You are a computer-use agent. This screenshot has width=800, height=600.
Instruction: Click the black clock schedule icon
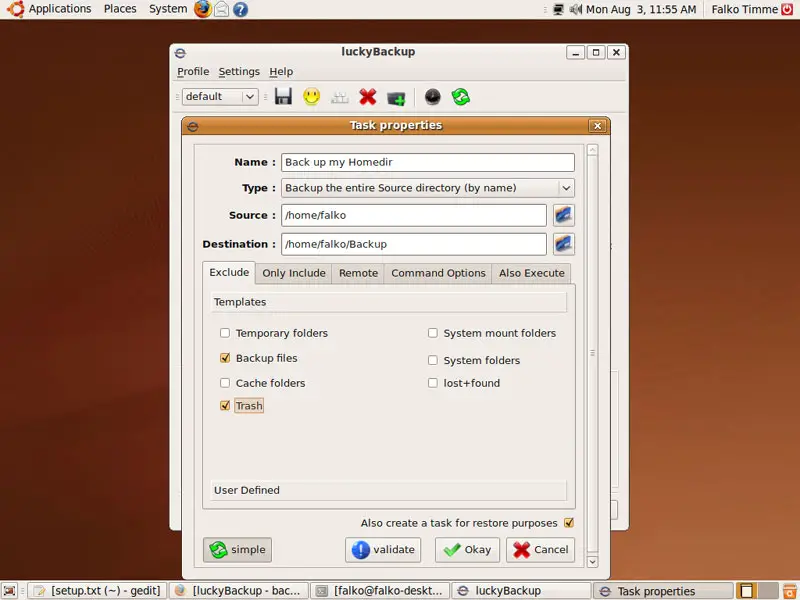click(x=433, y=96)
